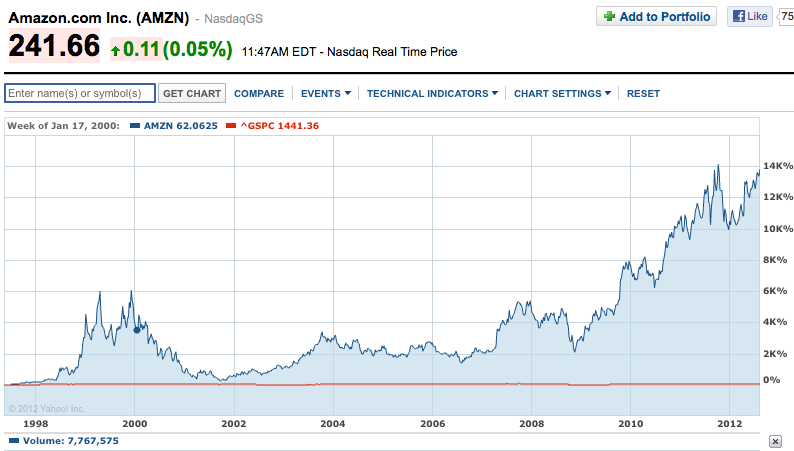Click the 2000 x-axis year label
This screenshot has height=451, width=794.
click(135, 424)
